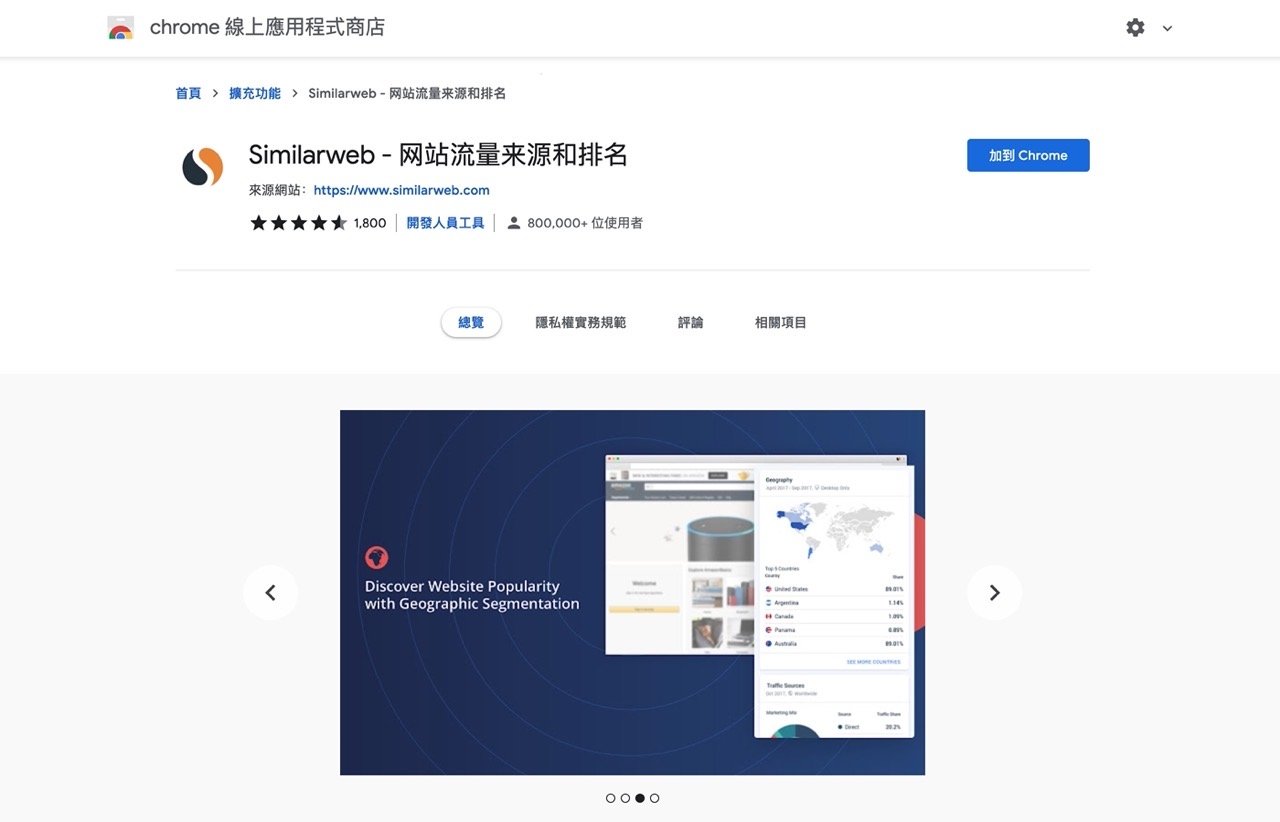The height and width of the screenshot is (822, 1280).
Task: Open 擴充功能 breadcrumb link
Action: (x=255, y=93)
